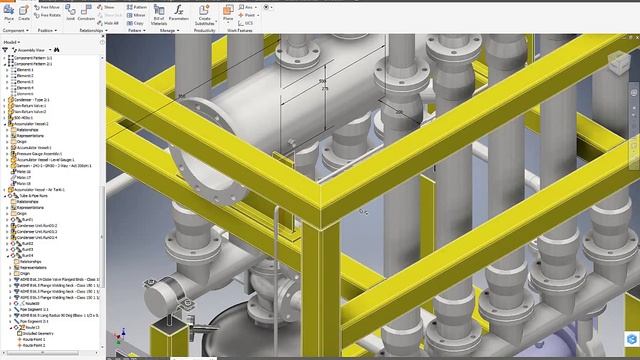Click the work Point tool
640x360 pixels.
pyautogui.click(x=247, y=15)
